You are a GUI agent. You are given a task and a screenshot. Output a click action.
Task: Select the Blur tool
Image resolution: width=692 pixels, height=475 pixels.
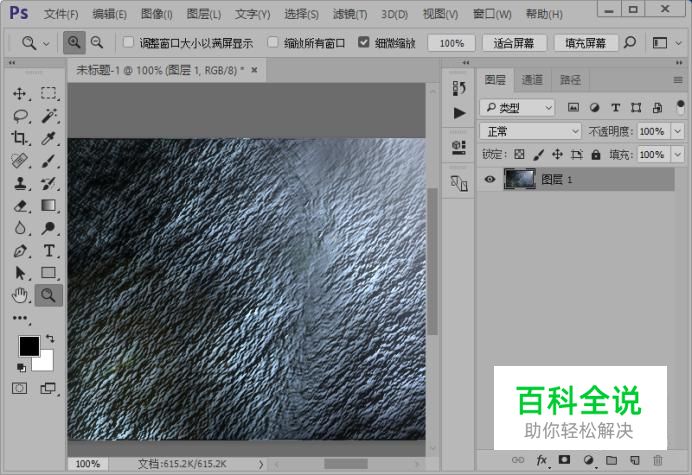coord(20,228)
